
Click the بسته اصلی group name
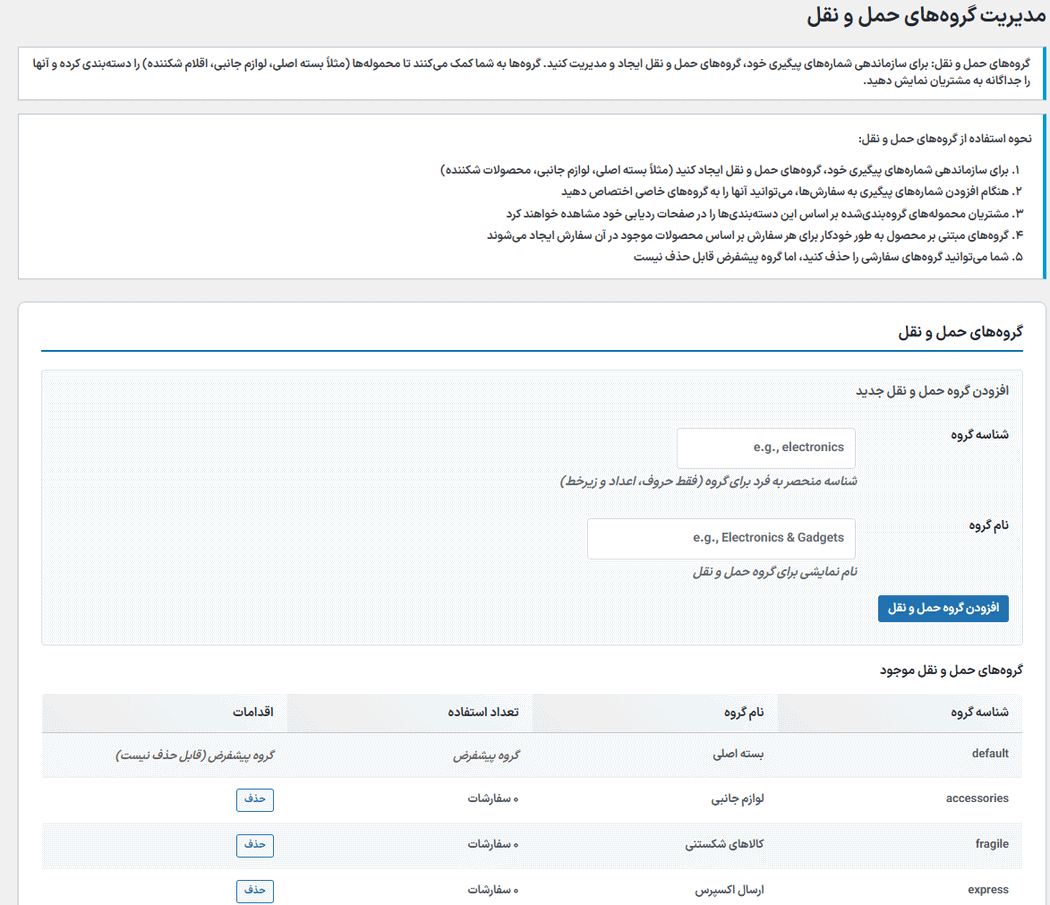pyautogui.click(x=741, y=754)
